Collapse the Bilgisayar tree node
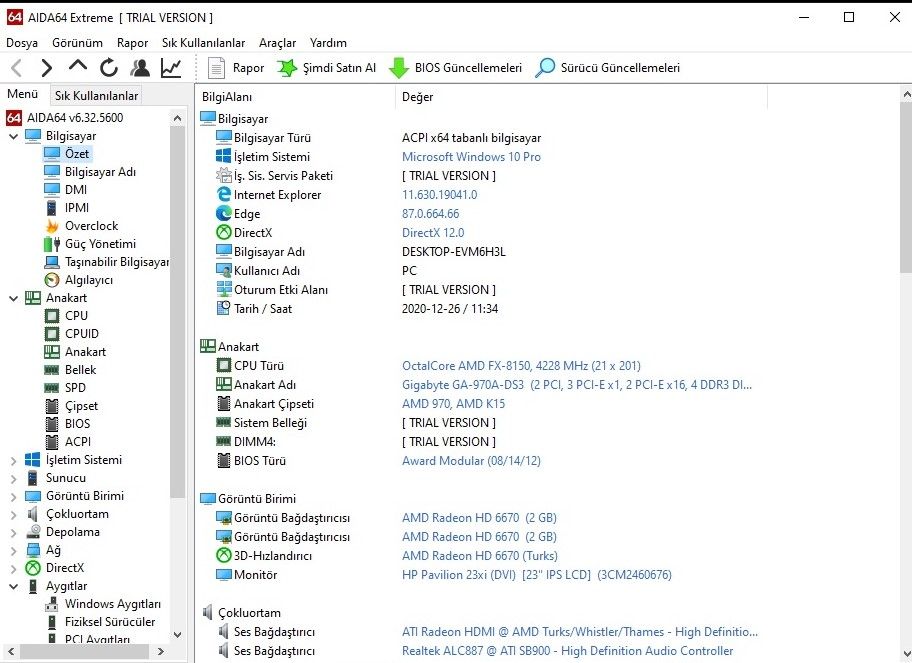The height and width of the screenshot is (663, 912). [14, 136]
